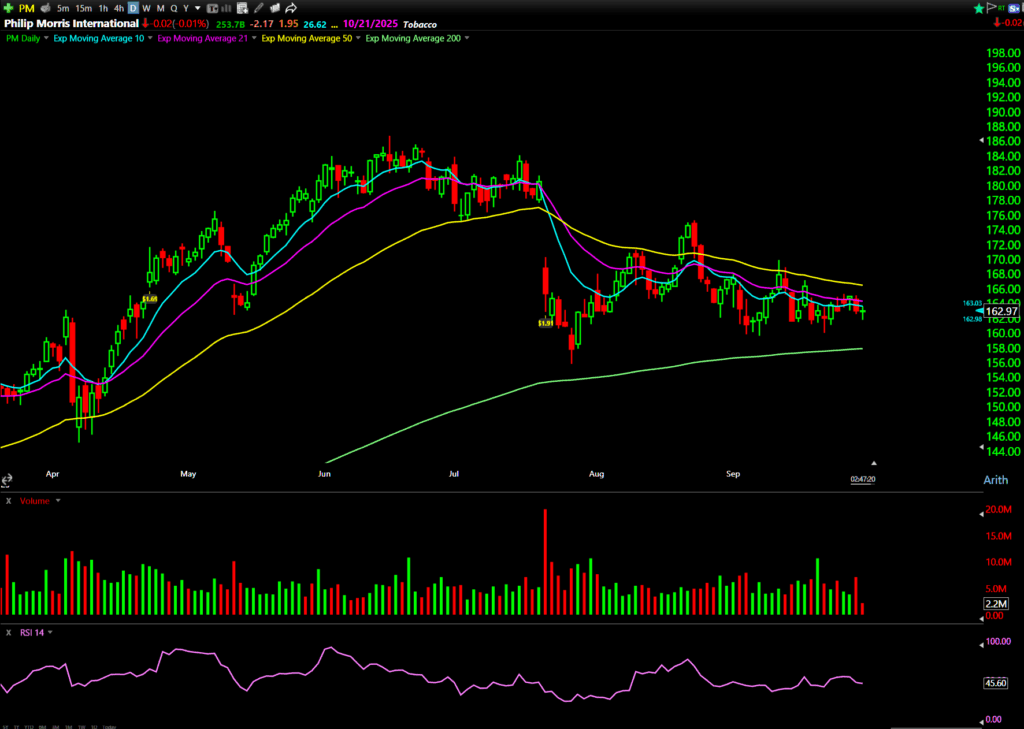1024x729 pixels.
Task: Click the share arrow icon
Action: 291,8
